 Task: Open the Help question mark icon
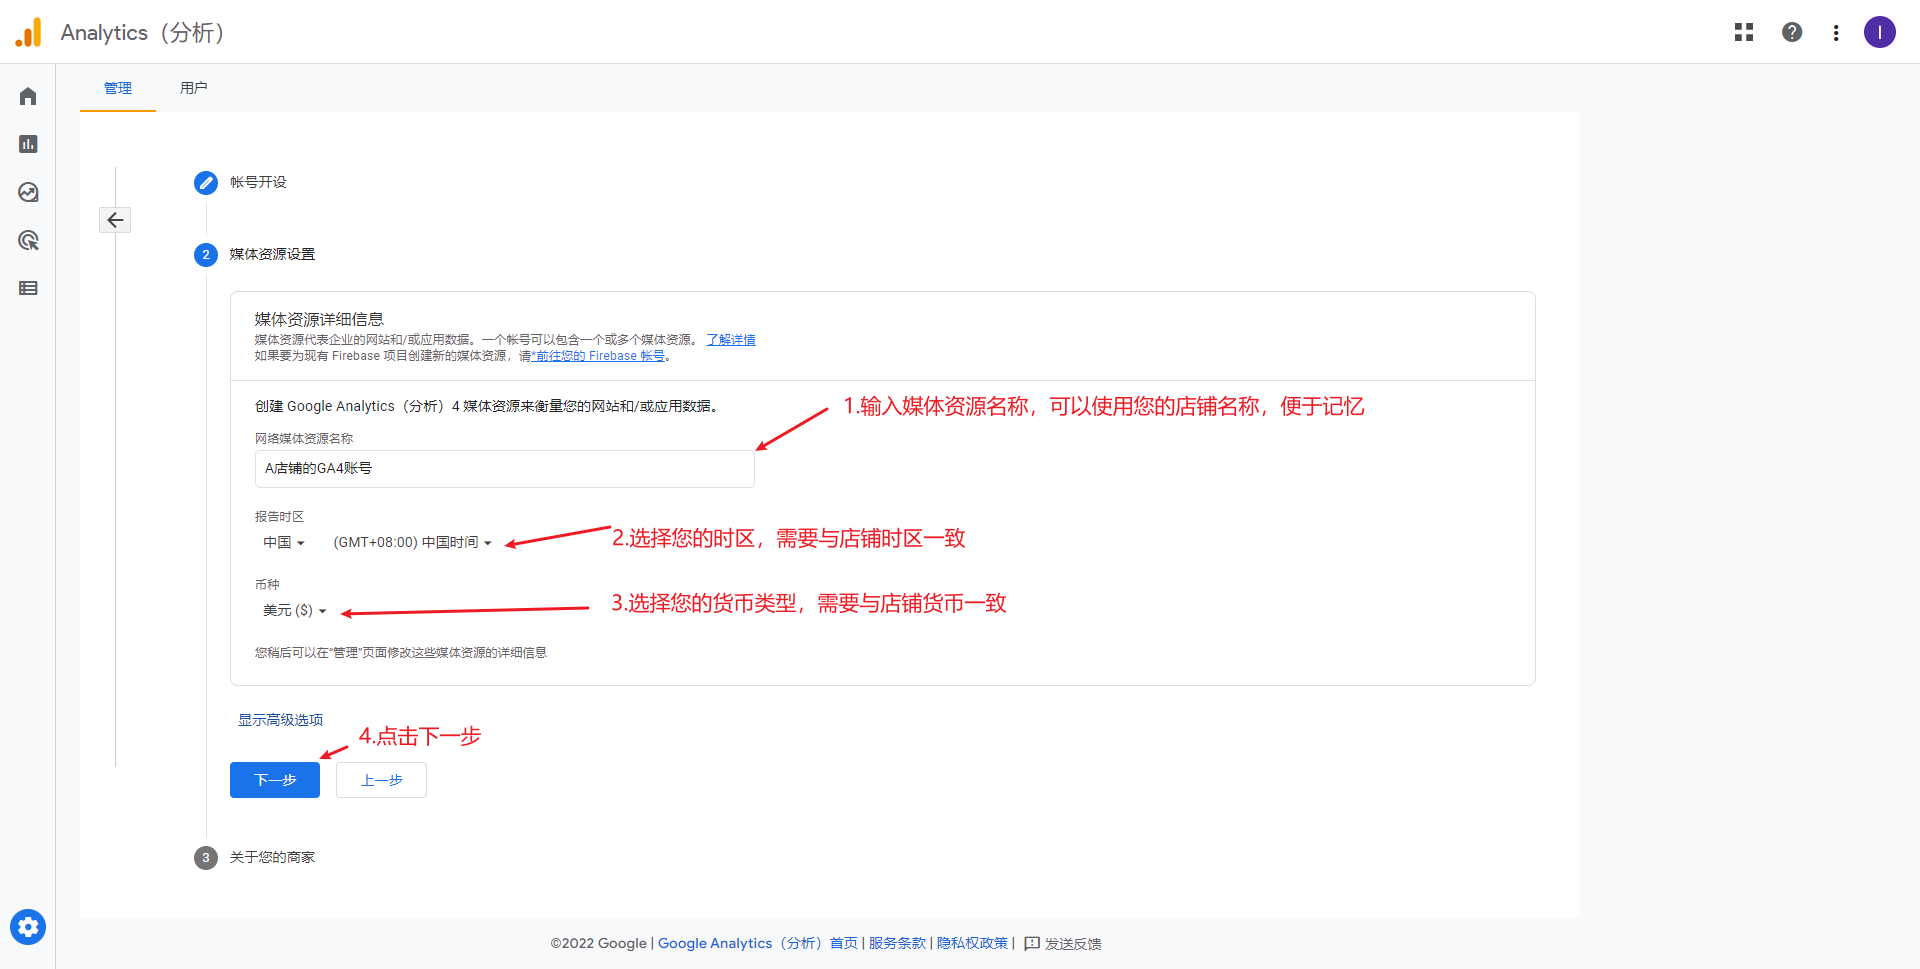[1792, 32]
